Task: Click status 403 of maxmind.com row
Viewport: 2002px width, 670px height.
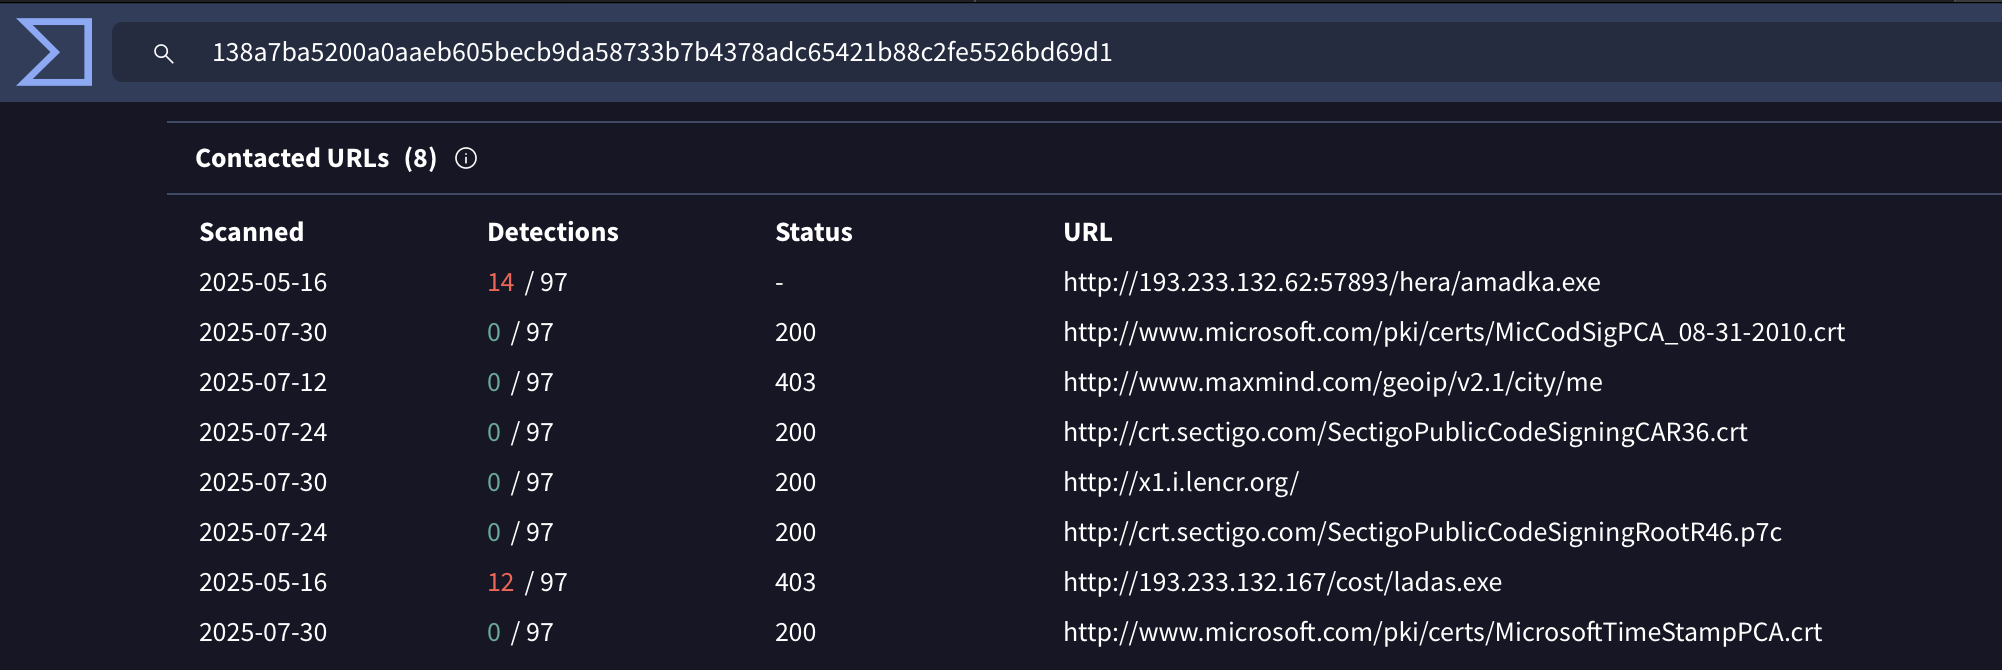Action: click(795, 382)
